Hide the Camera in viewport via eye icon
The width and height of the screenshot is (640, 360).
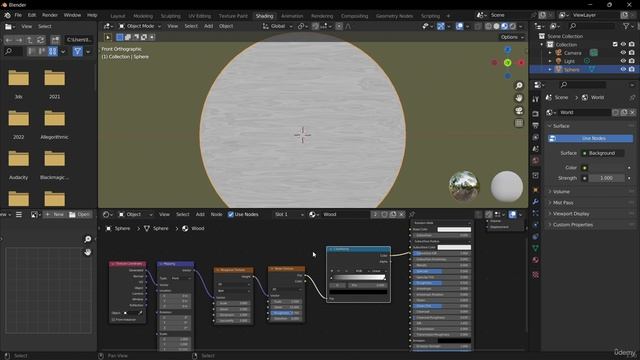tap(623, 53)
